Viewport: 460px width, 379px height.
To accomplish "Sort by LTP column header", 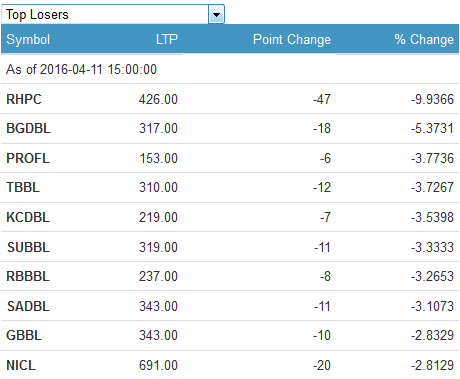I will 167,39.
